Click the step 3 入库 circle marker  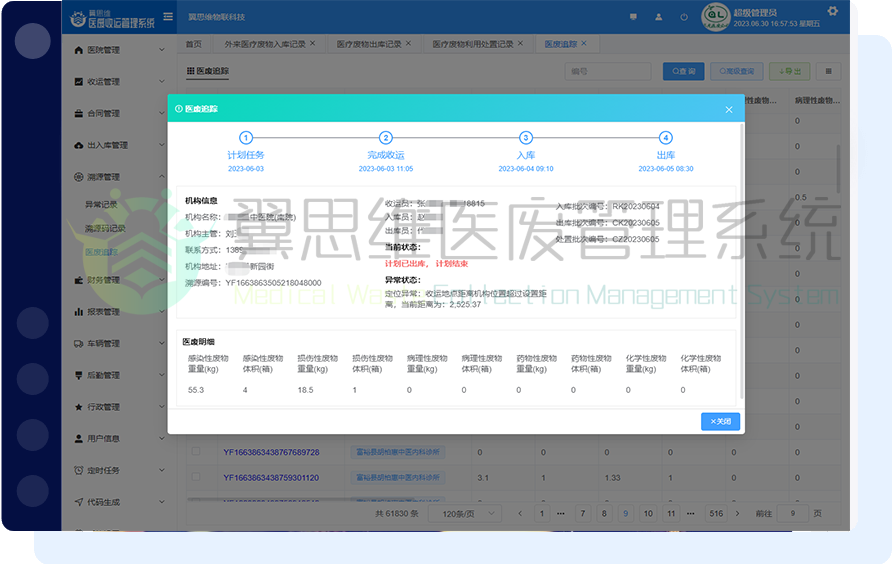pyautogui.click(x=526, y=138)
